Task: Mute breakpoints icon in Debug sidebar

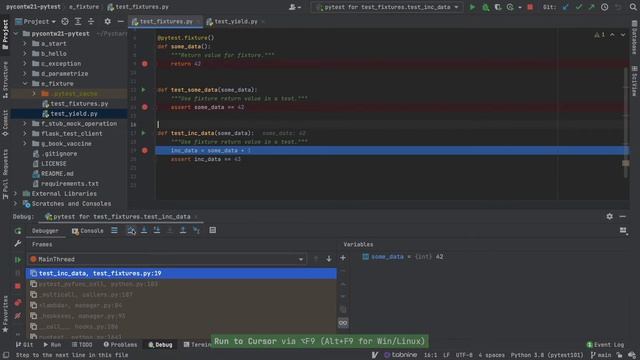Action: click(18, 316)
